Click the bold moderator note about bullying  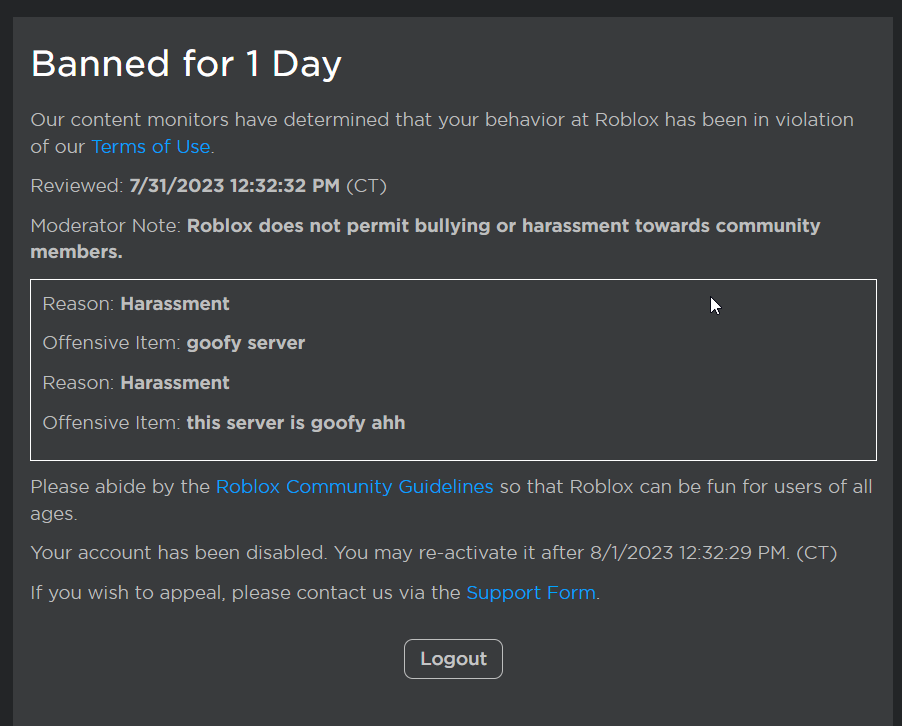[503, 226]
